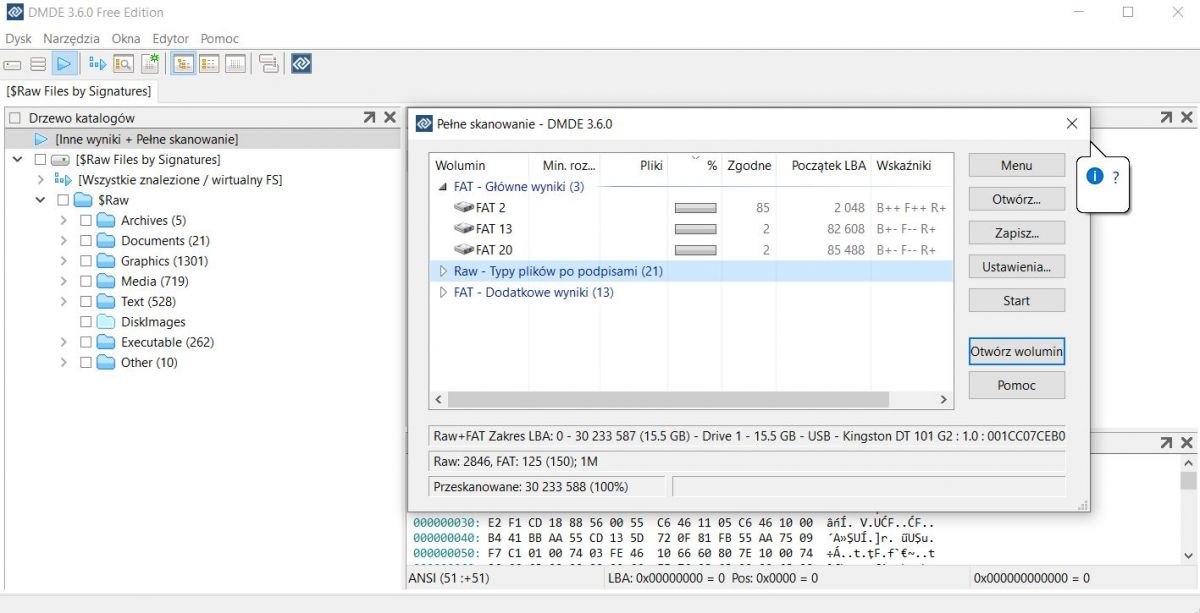The width and height of the screenshot is (1200, 613).
Task: Collapse the $Raw Files by Signatures node
Action: (17, 159)
